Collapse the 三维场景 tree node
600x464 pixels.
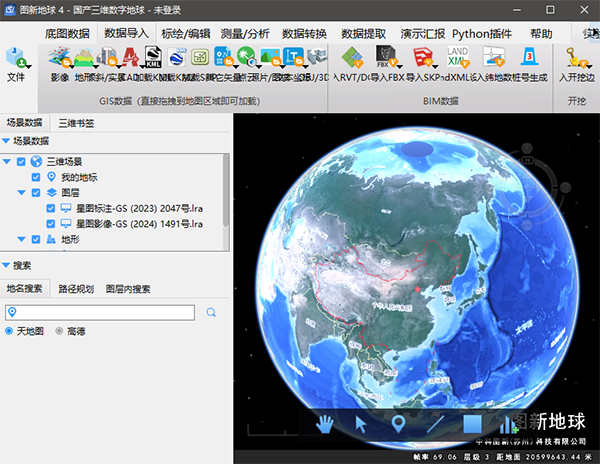(x=8, y=161)
